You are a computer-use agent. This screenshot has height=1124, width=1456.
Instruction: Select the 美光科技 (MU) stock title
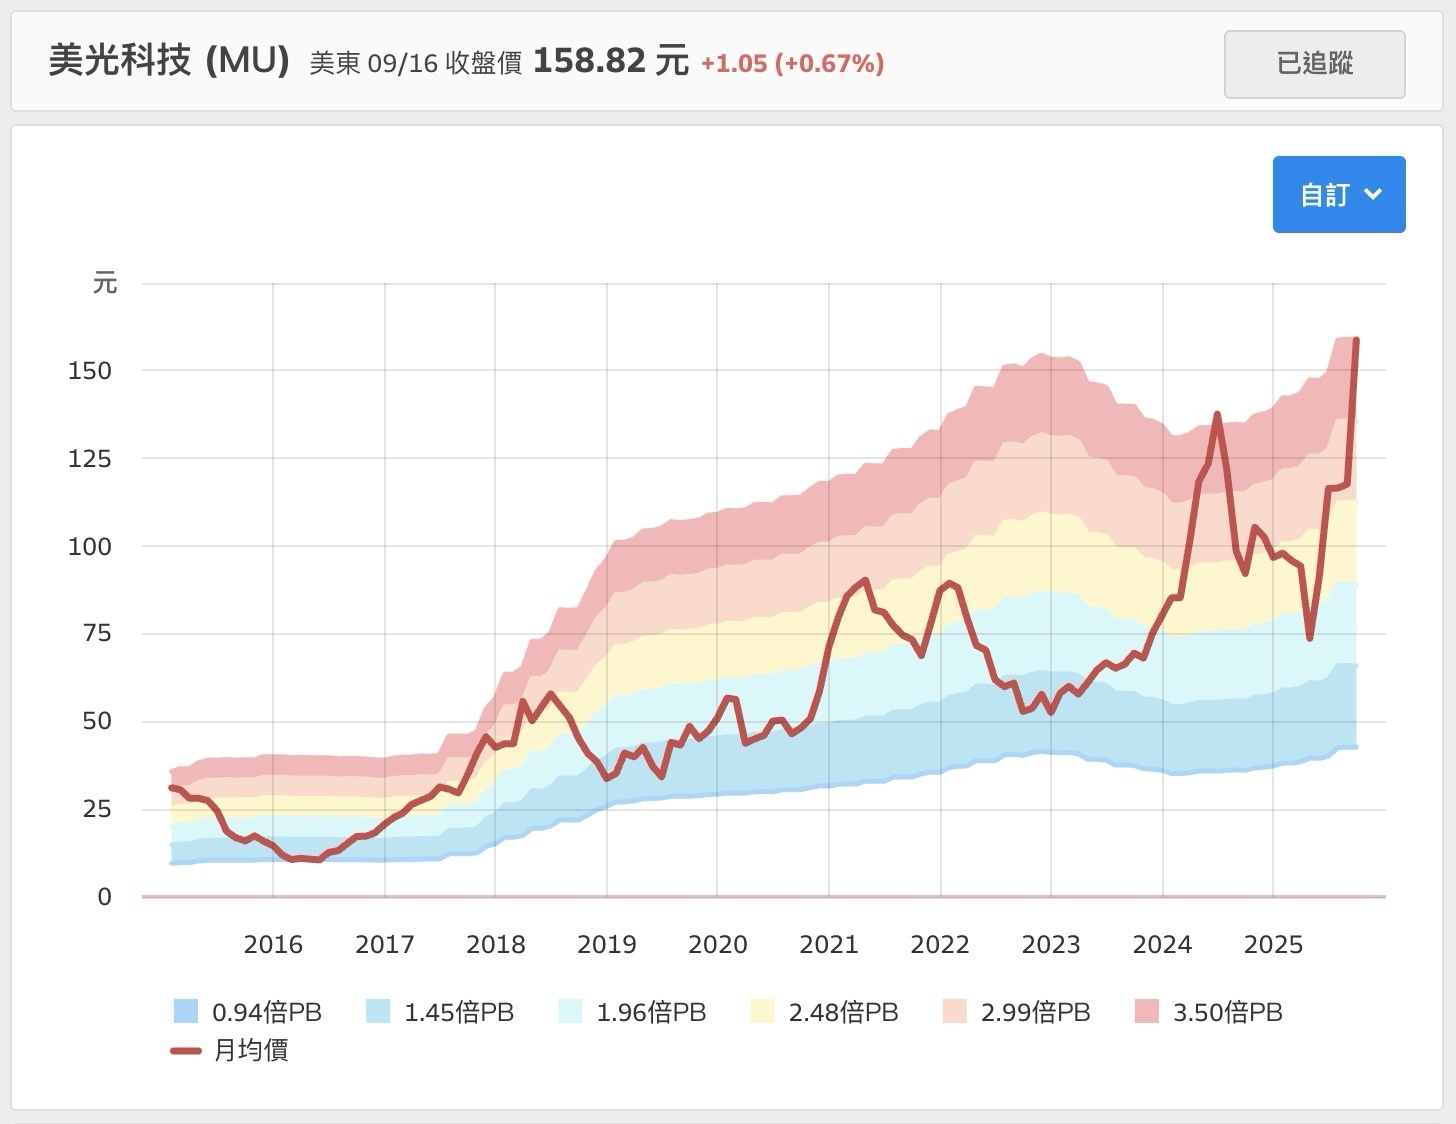[x=169, y=62]
